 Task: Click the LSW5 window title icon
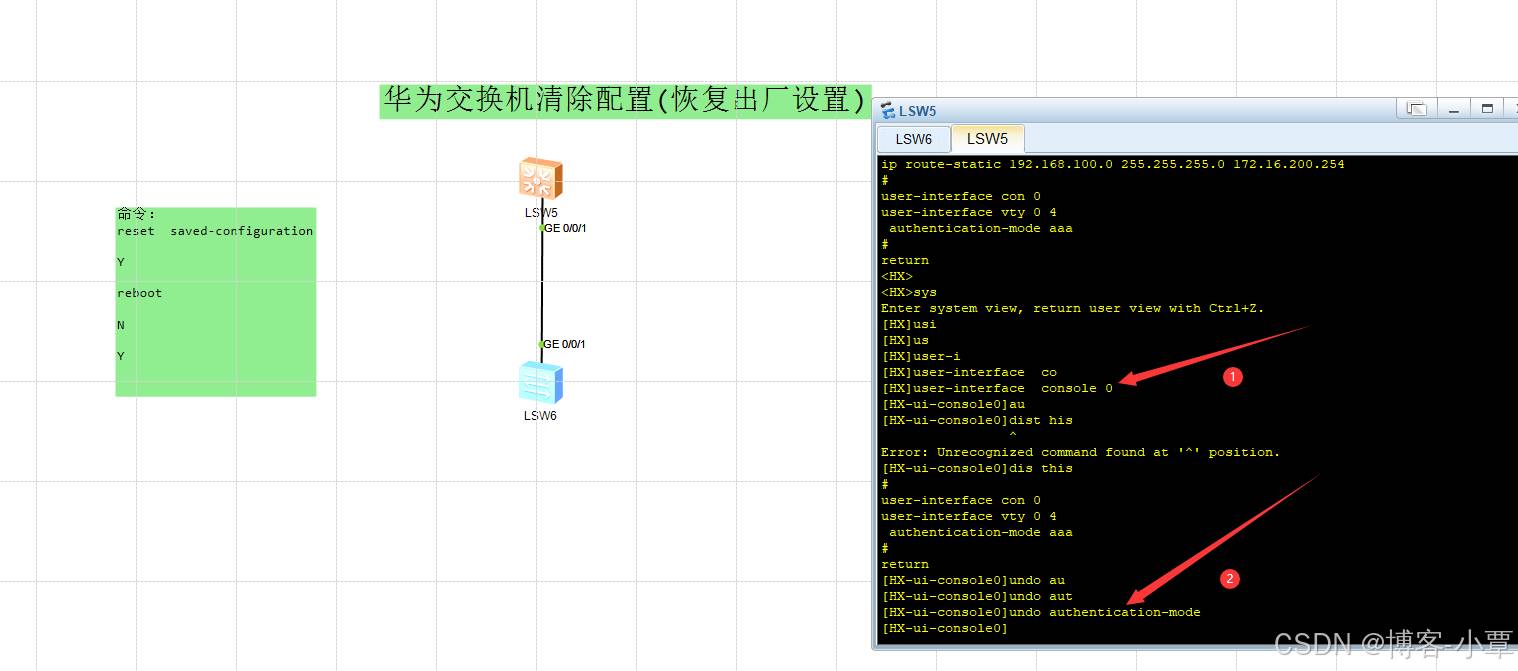pyautogui.click(x=887, y=111)
